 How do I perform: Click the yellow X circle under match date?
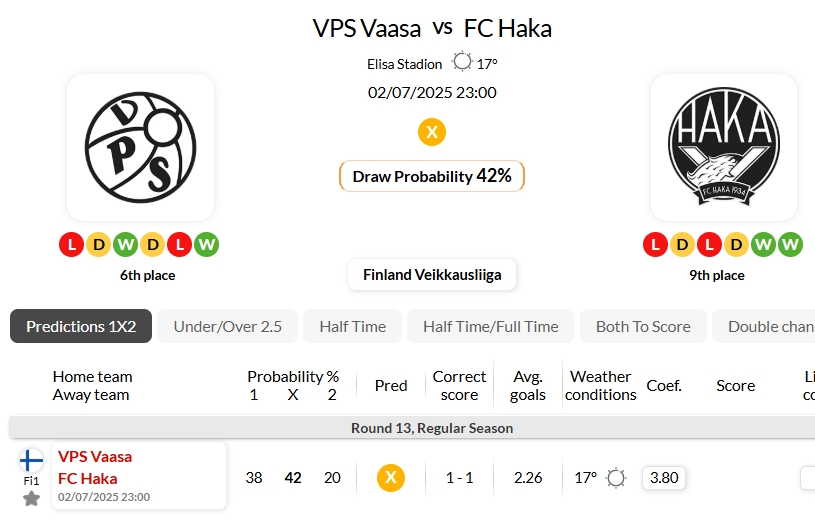point(432,132)
